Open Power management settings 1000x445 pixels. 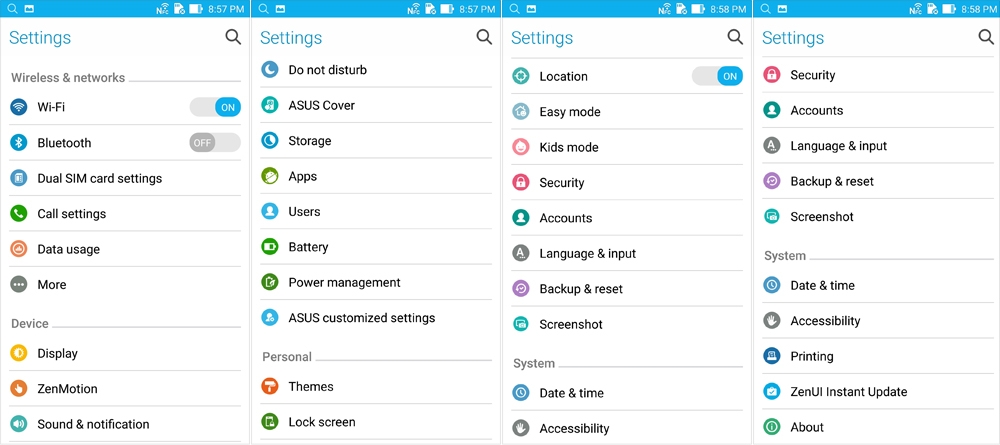376,282
